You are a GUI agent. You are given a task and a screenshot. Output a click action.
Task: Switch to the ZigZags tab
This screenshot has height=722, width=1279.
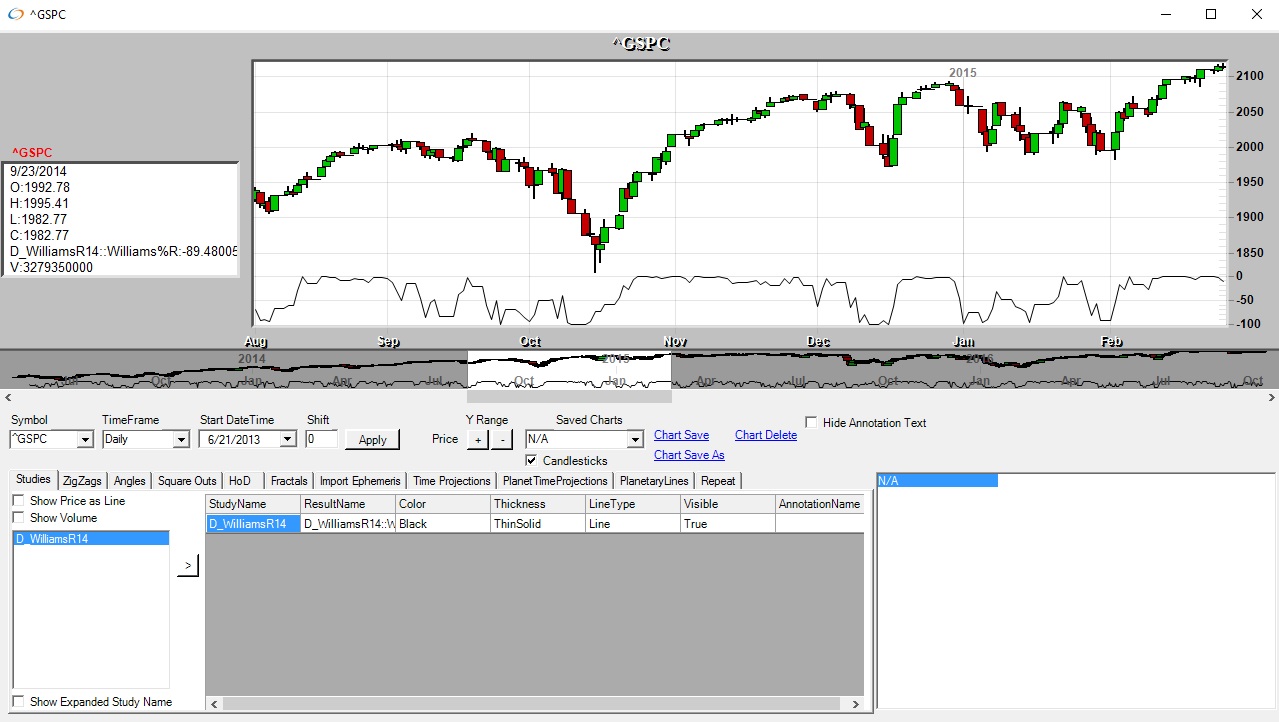(82, 481)
